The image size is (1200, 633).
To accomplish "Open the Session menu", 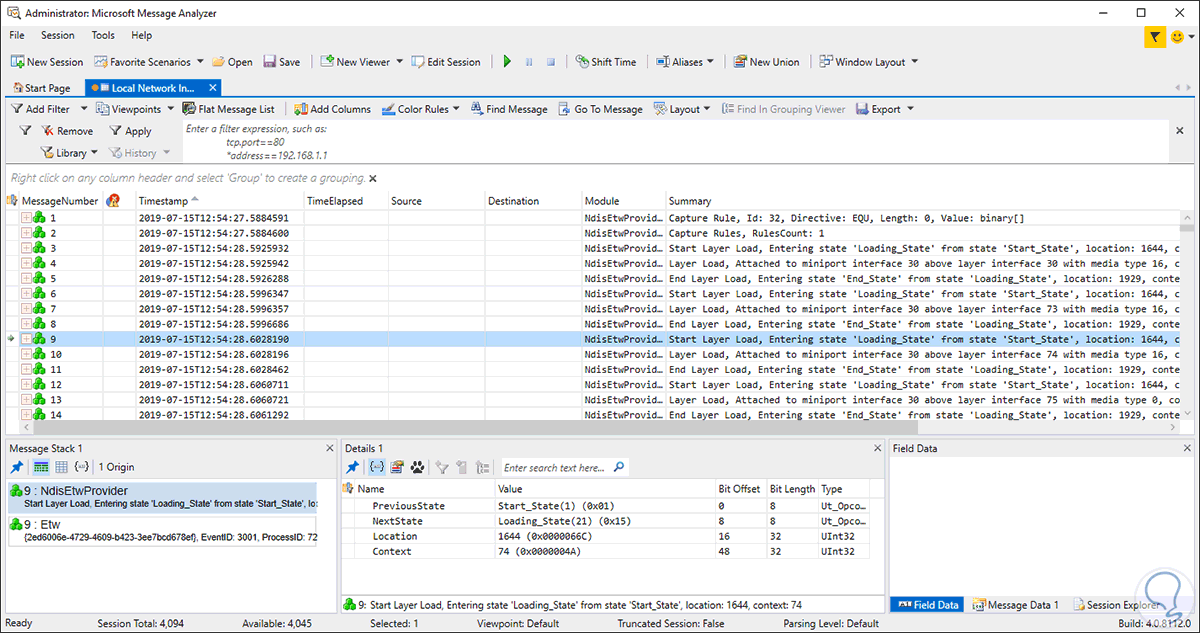I will click(x=57, y=35).
